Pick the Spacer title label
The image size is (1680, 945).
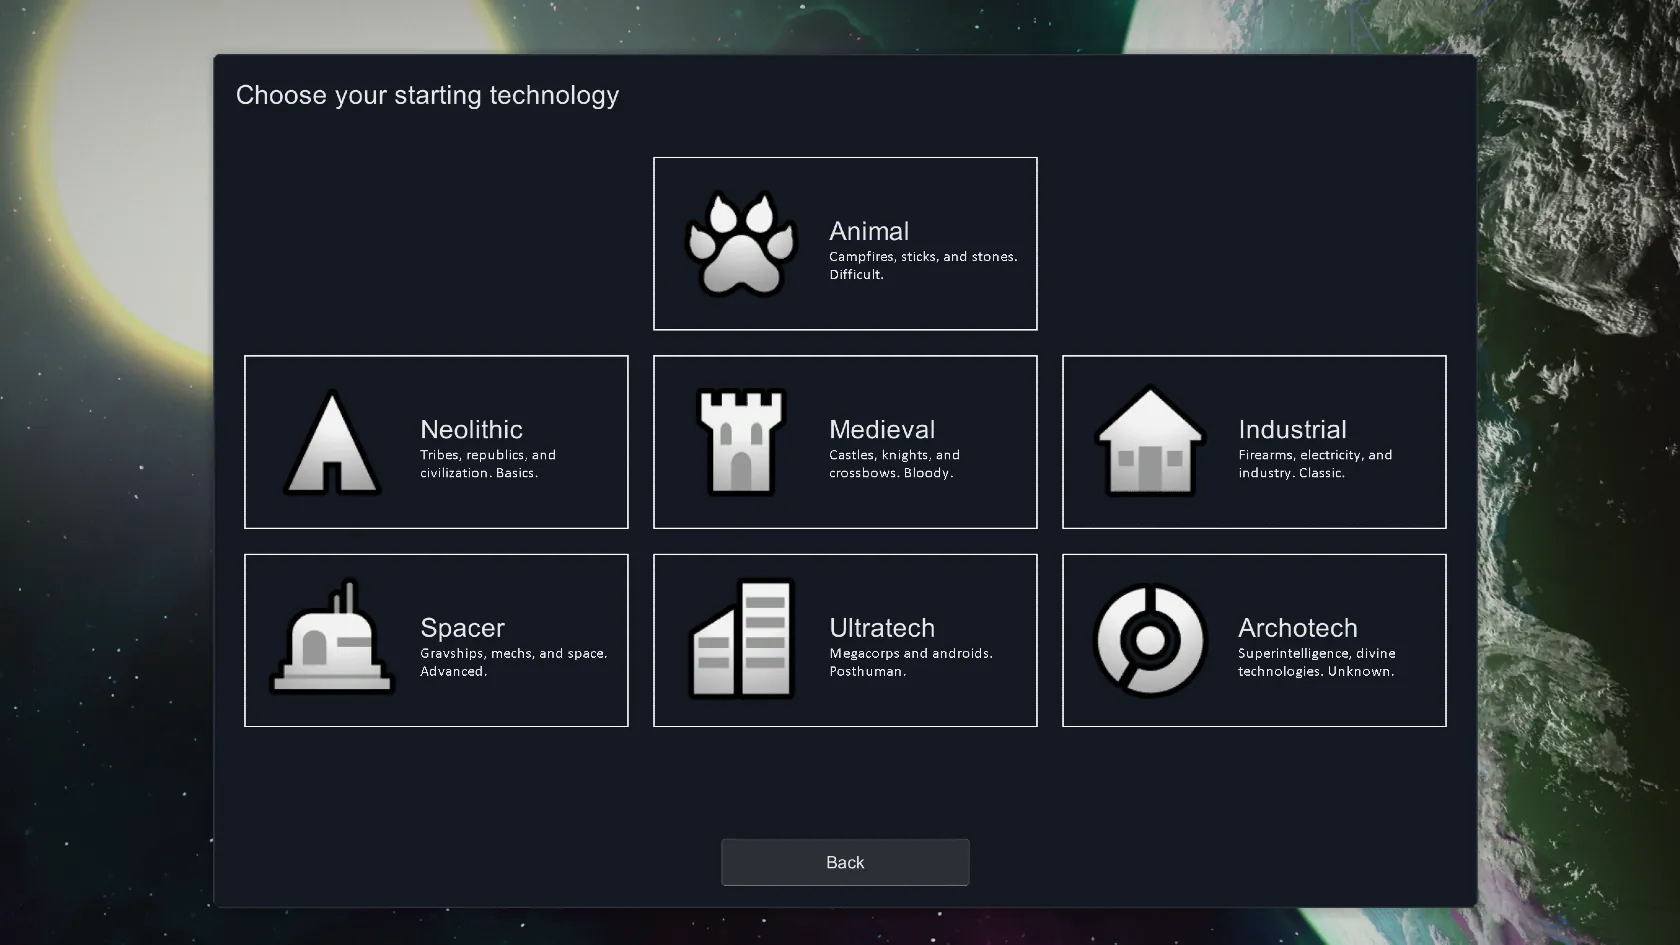tap(462, 628)
